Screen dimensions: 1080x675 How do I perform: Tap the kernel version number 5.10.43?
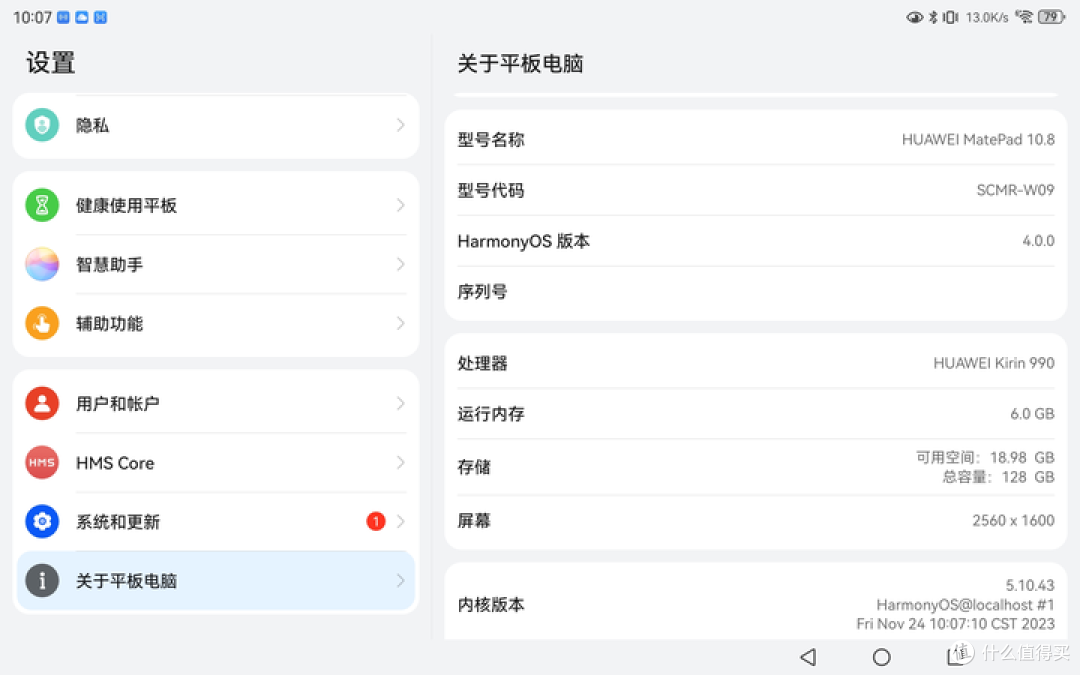pyautogui.click(x=1030, y=585)
